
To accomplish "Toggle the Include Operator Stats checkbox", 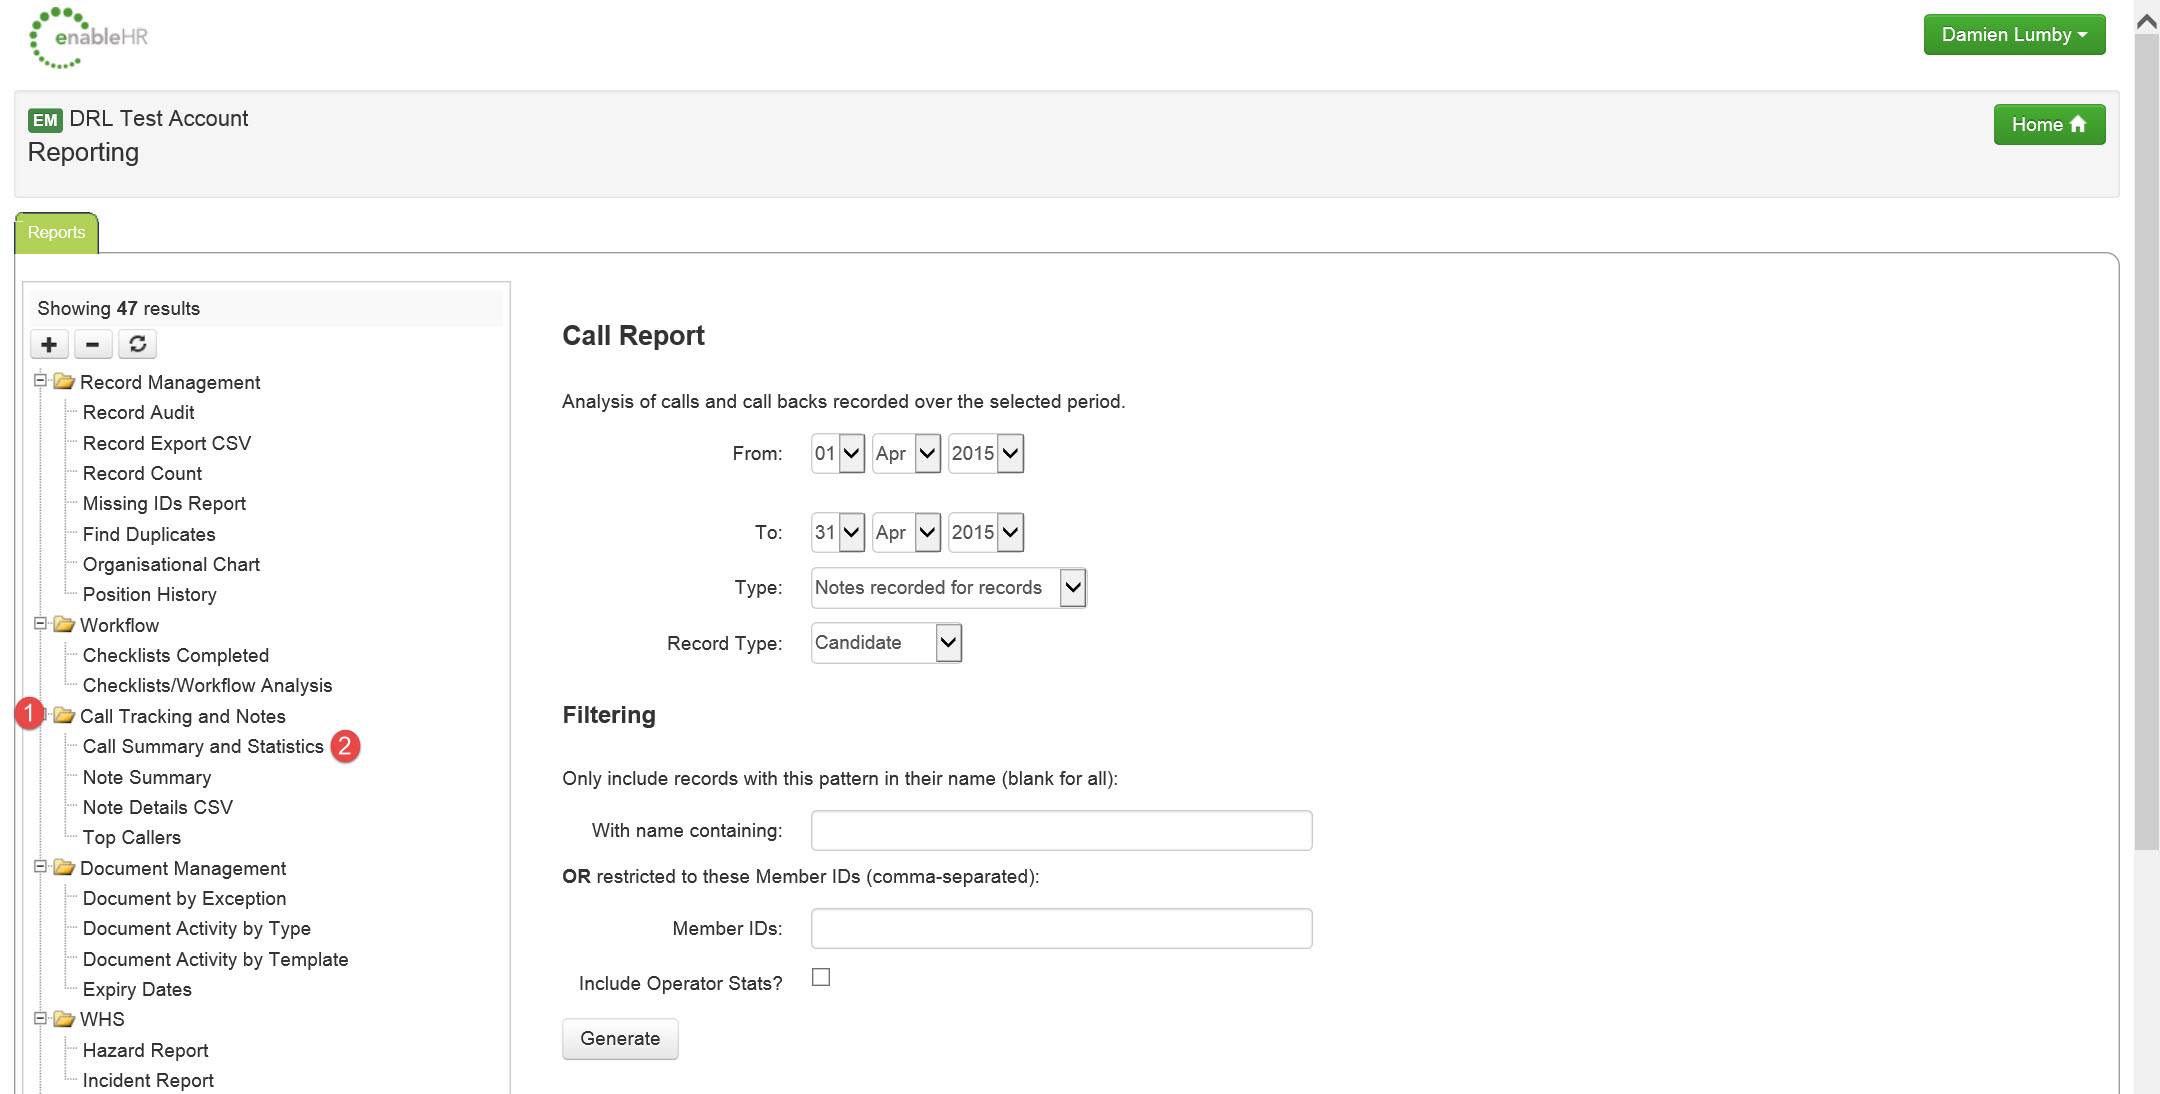I will click(x=821, y=977).
